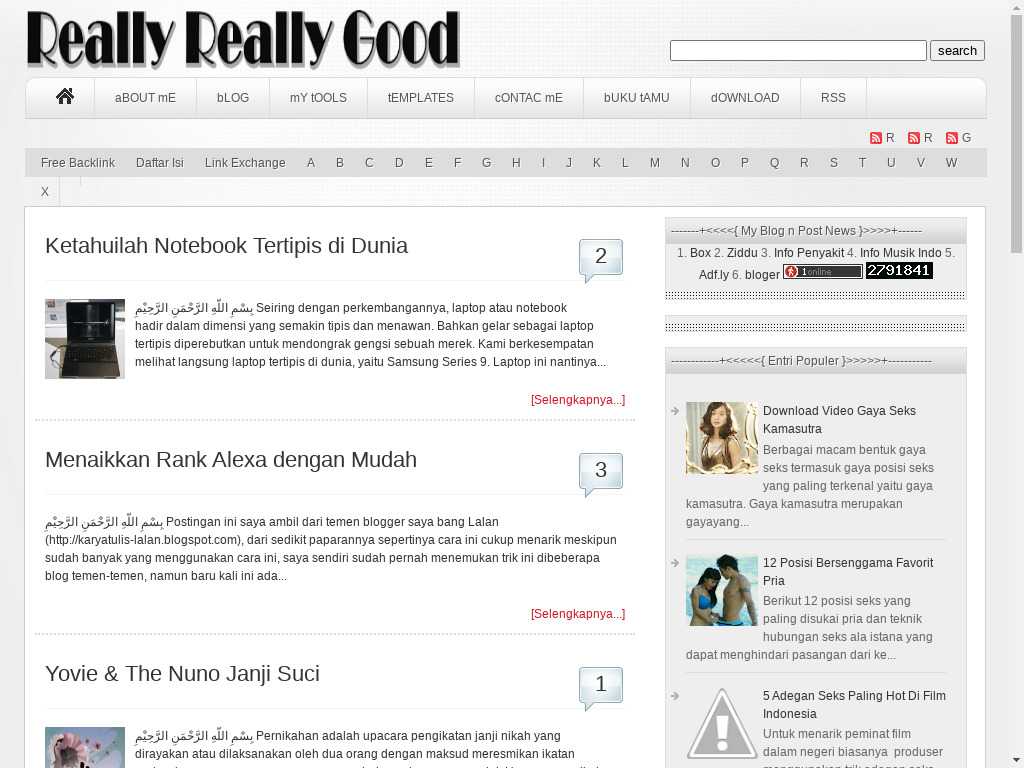The image size is (1024, 768).
Task: Open the first RSS feed icon labeled R
Action: 876,138
